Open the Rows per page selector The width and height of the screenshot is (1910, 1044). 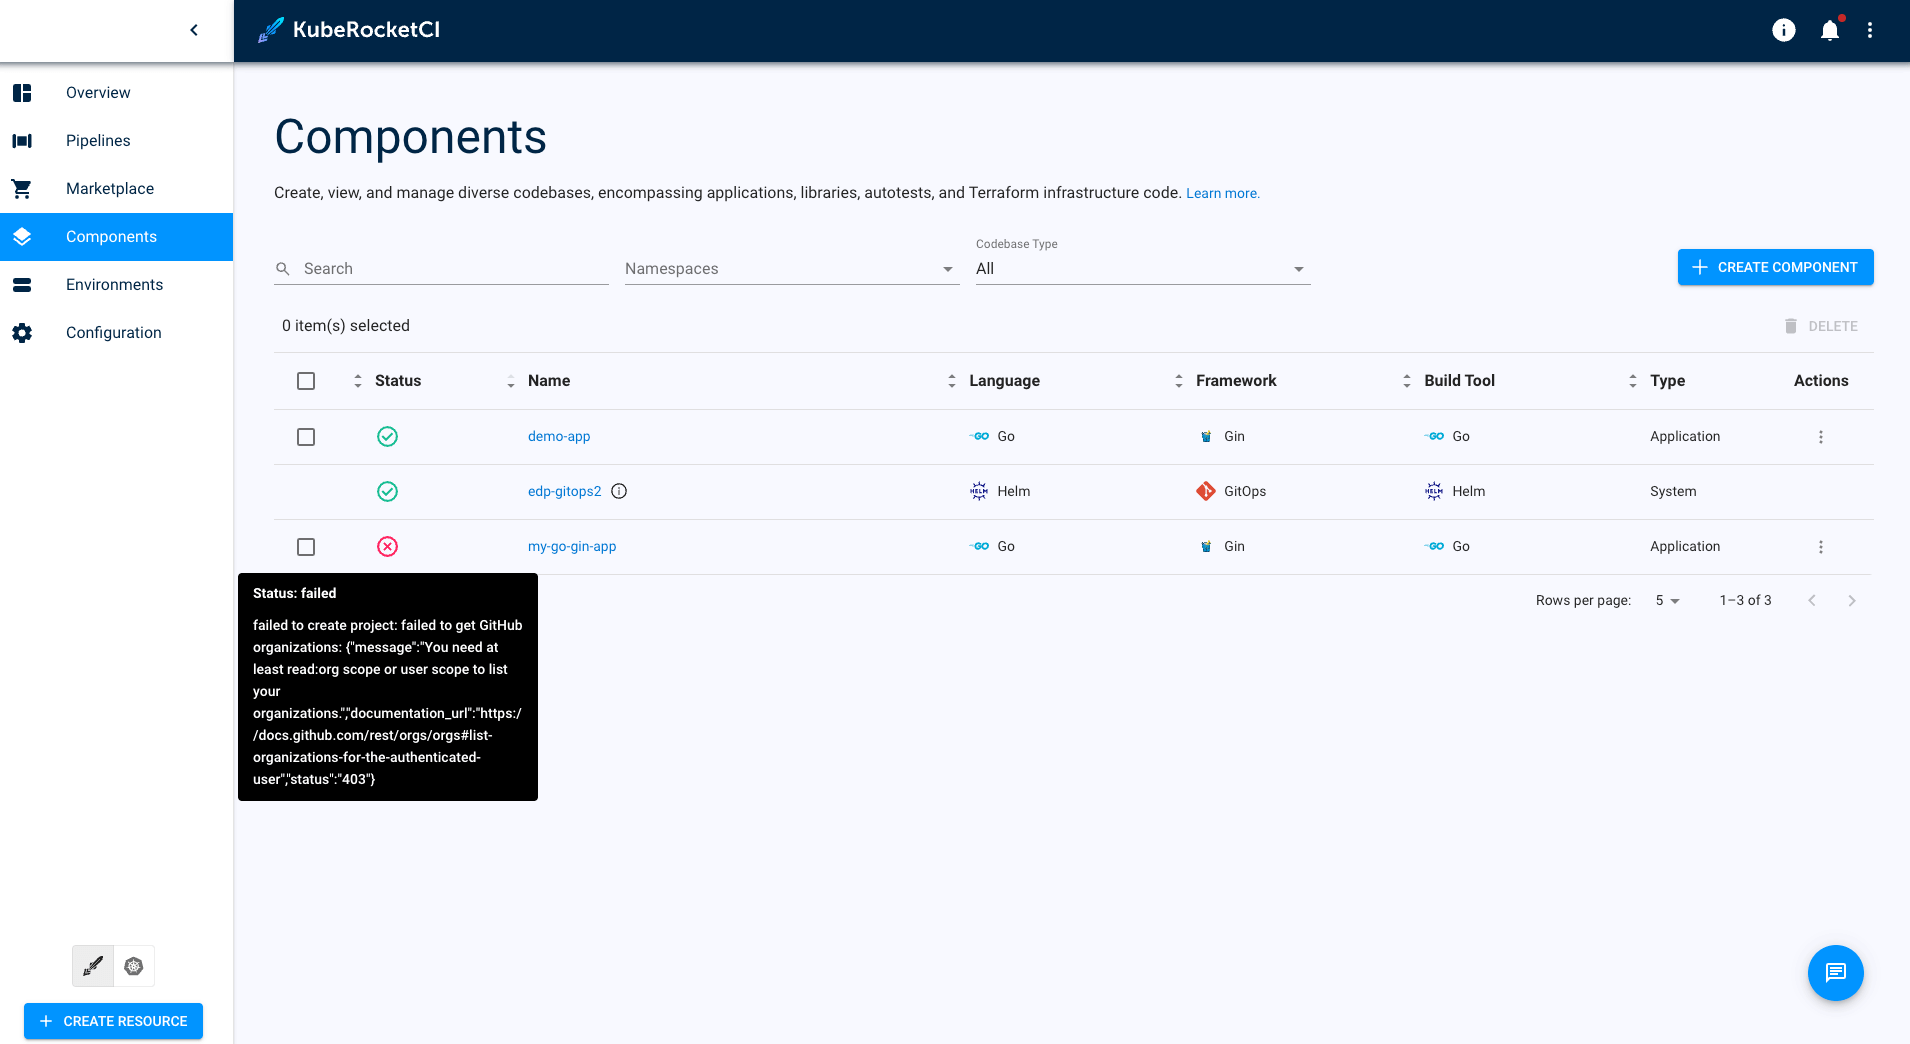click(1666, 600)
